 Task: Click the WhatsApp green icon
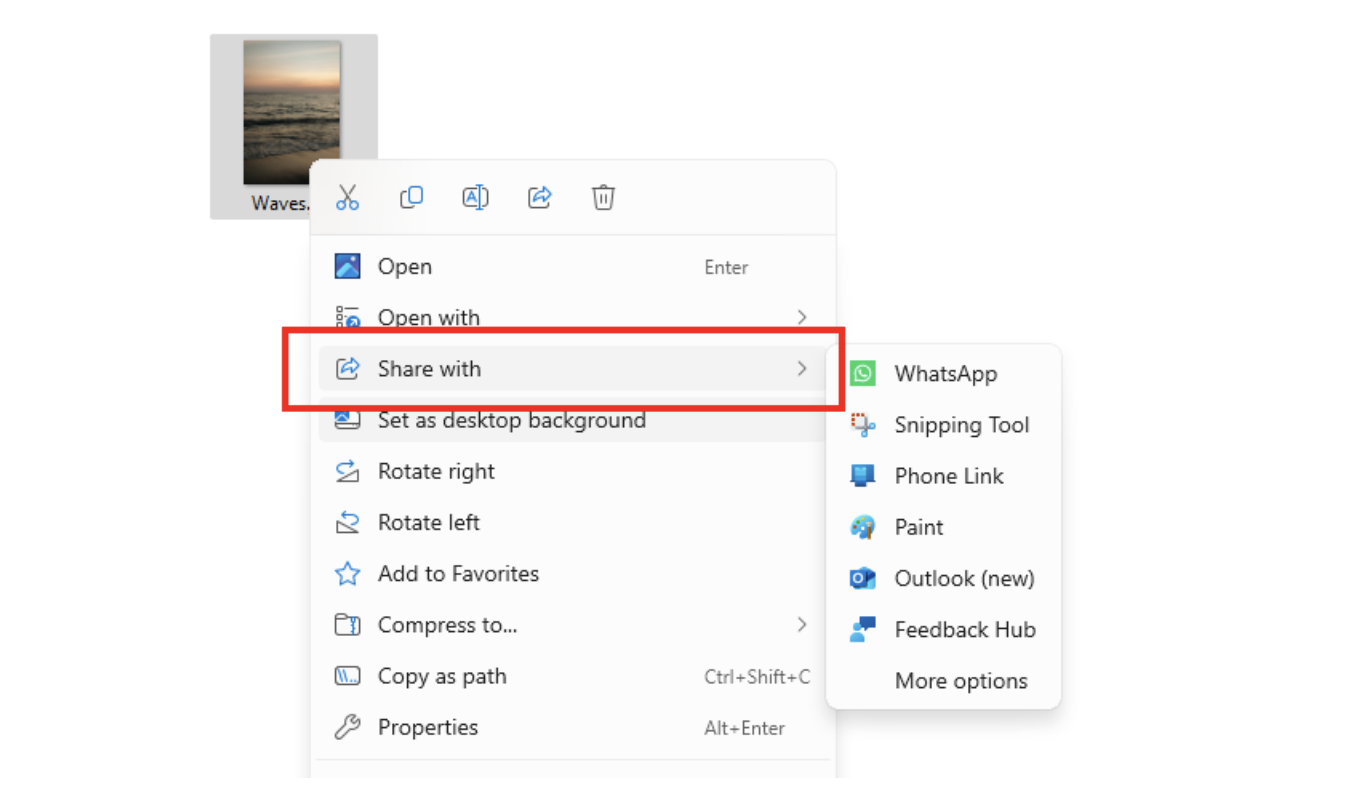coord(862,373)
